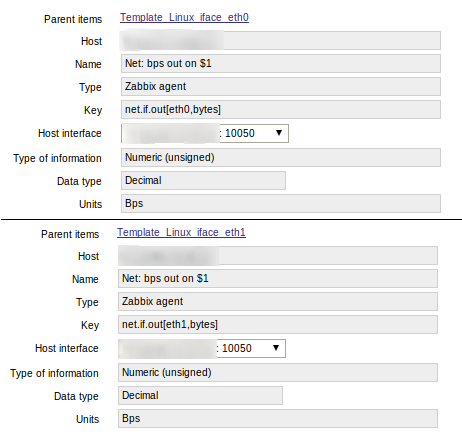Viewport: 462px width, 438px height.
Task: Select the Decimal Data type field for eth0
Action: tap(203, 180)
